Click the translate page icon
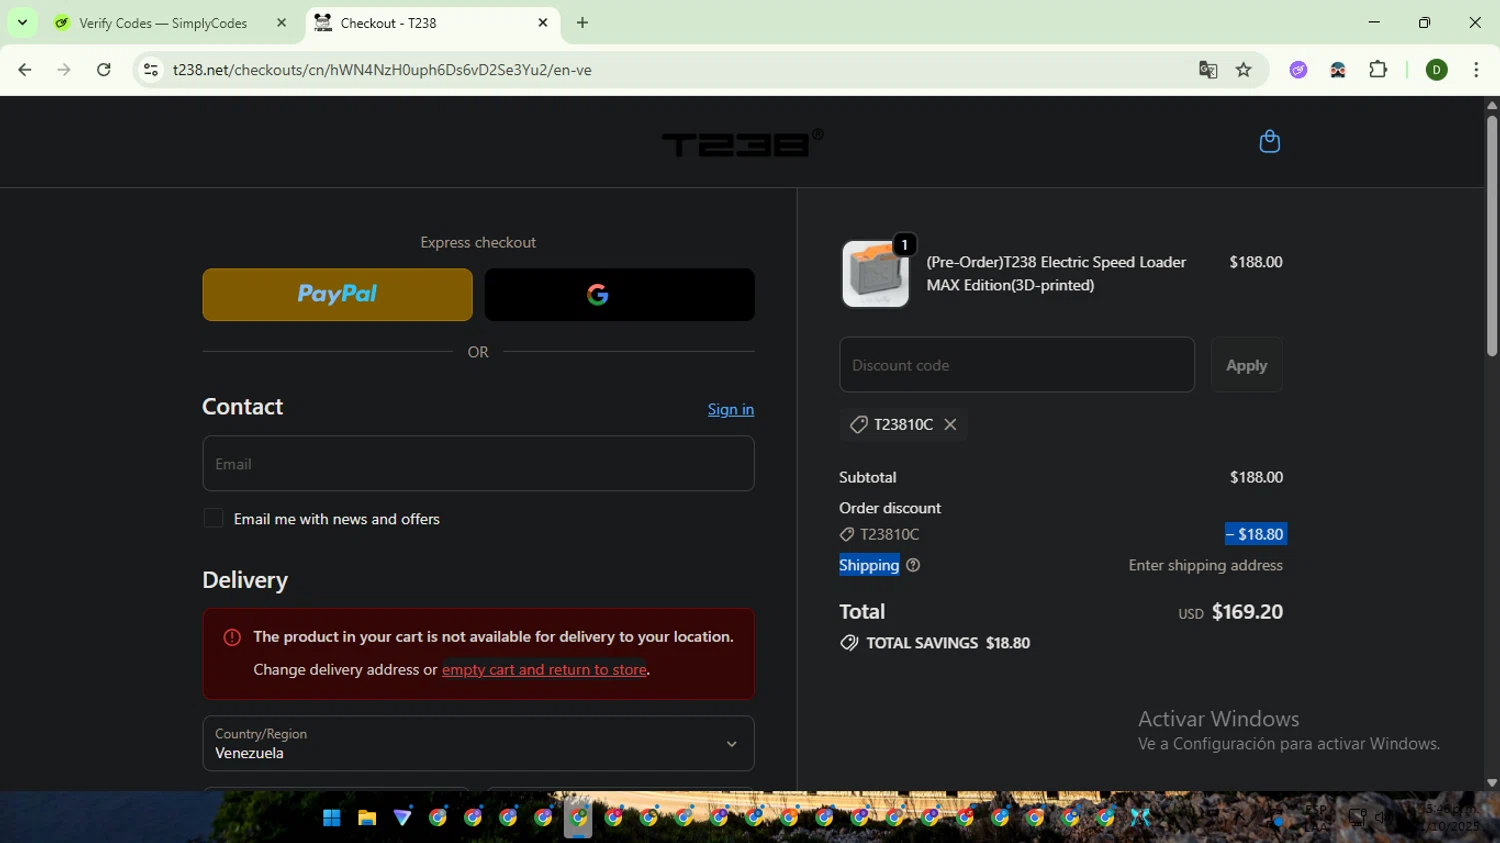Viewport: 1500px width, 843px height. click(x=1208, y=70)
